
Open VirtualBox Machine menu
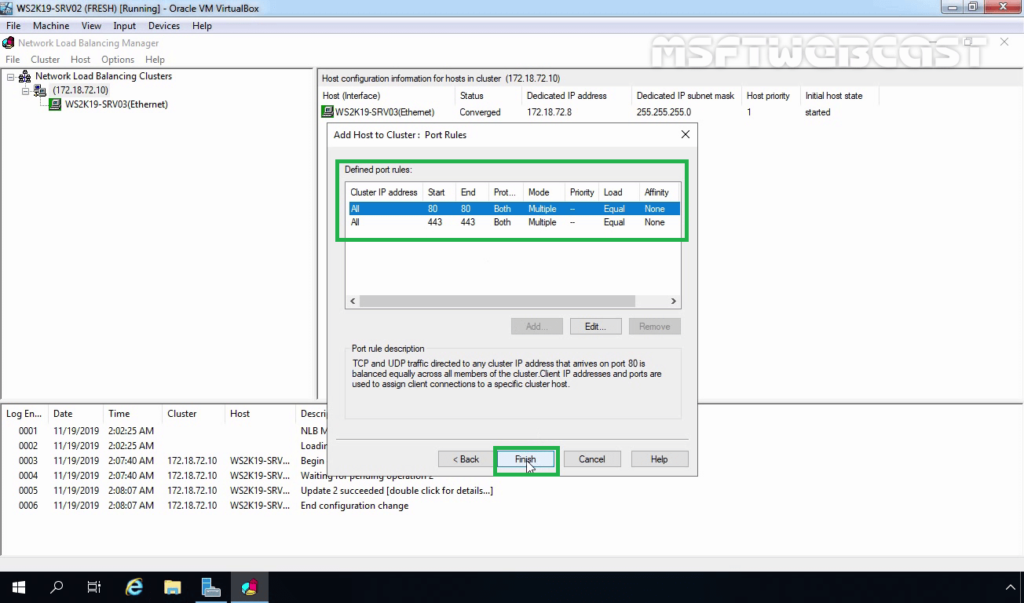point(51,25)
